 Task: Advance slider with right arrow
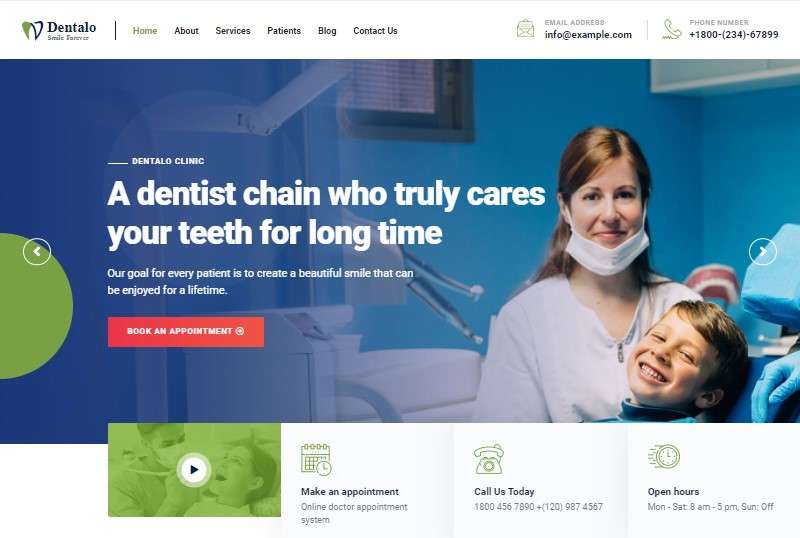(x=763, y=252)
